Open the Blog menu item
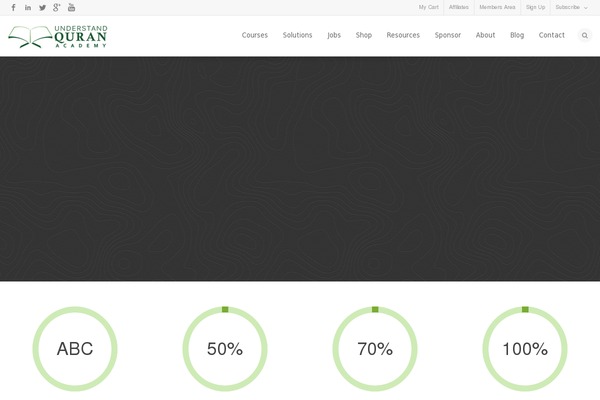 517,35
